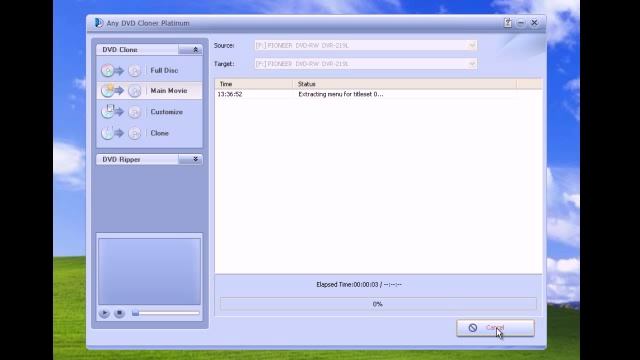This screenshot has width=640, height=360.
Task: Stop the preview playback
Action: point(119,313)
